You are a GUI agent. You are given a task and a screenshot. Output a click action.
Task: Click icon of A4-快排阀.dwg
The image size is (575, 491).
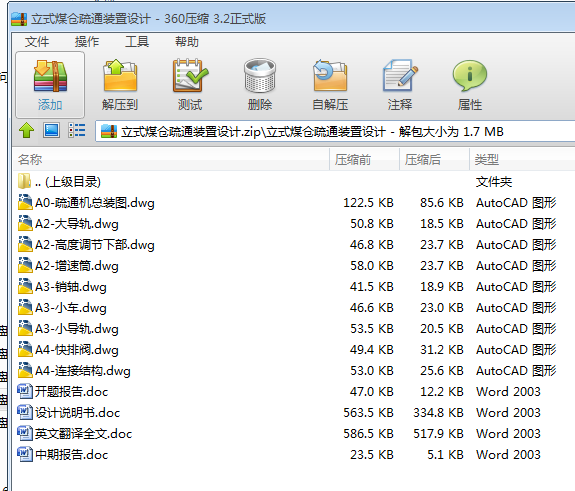coord(25,349)
